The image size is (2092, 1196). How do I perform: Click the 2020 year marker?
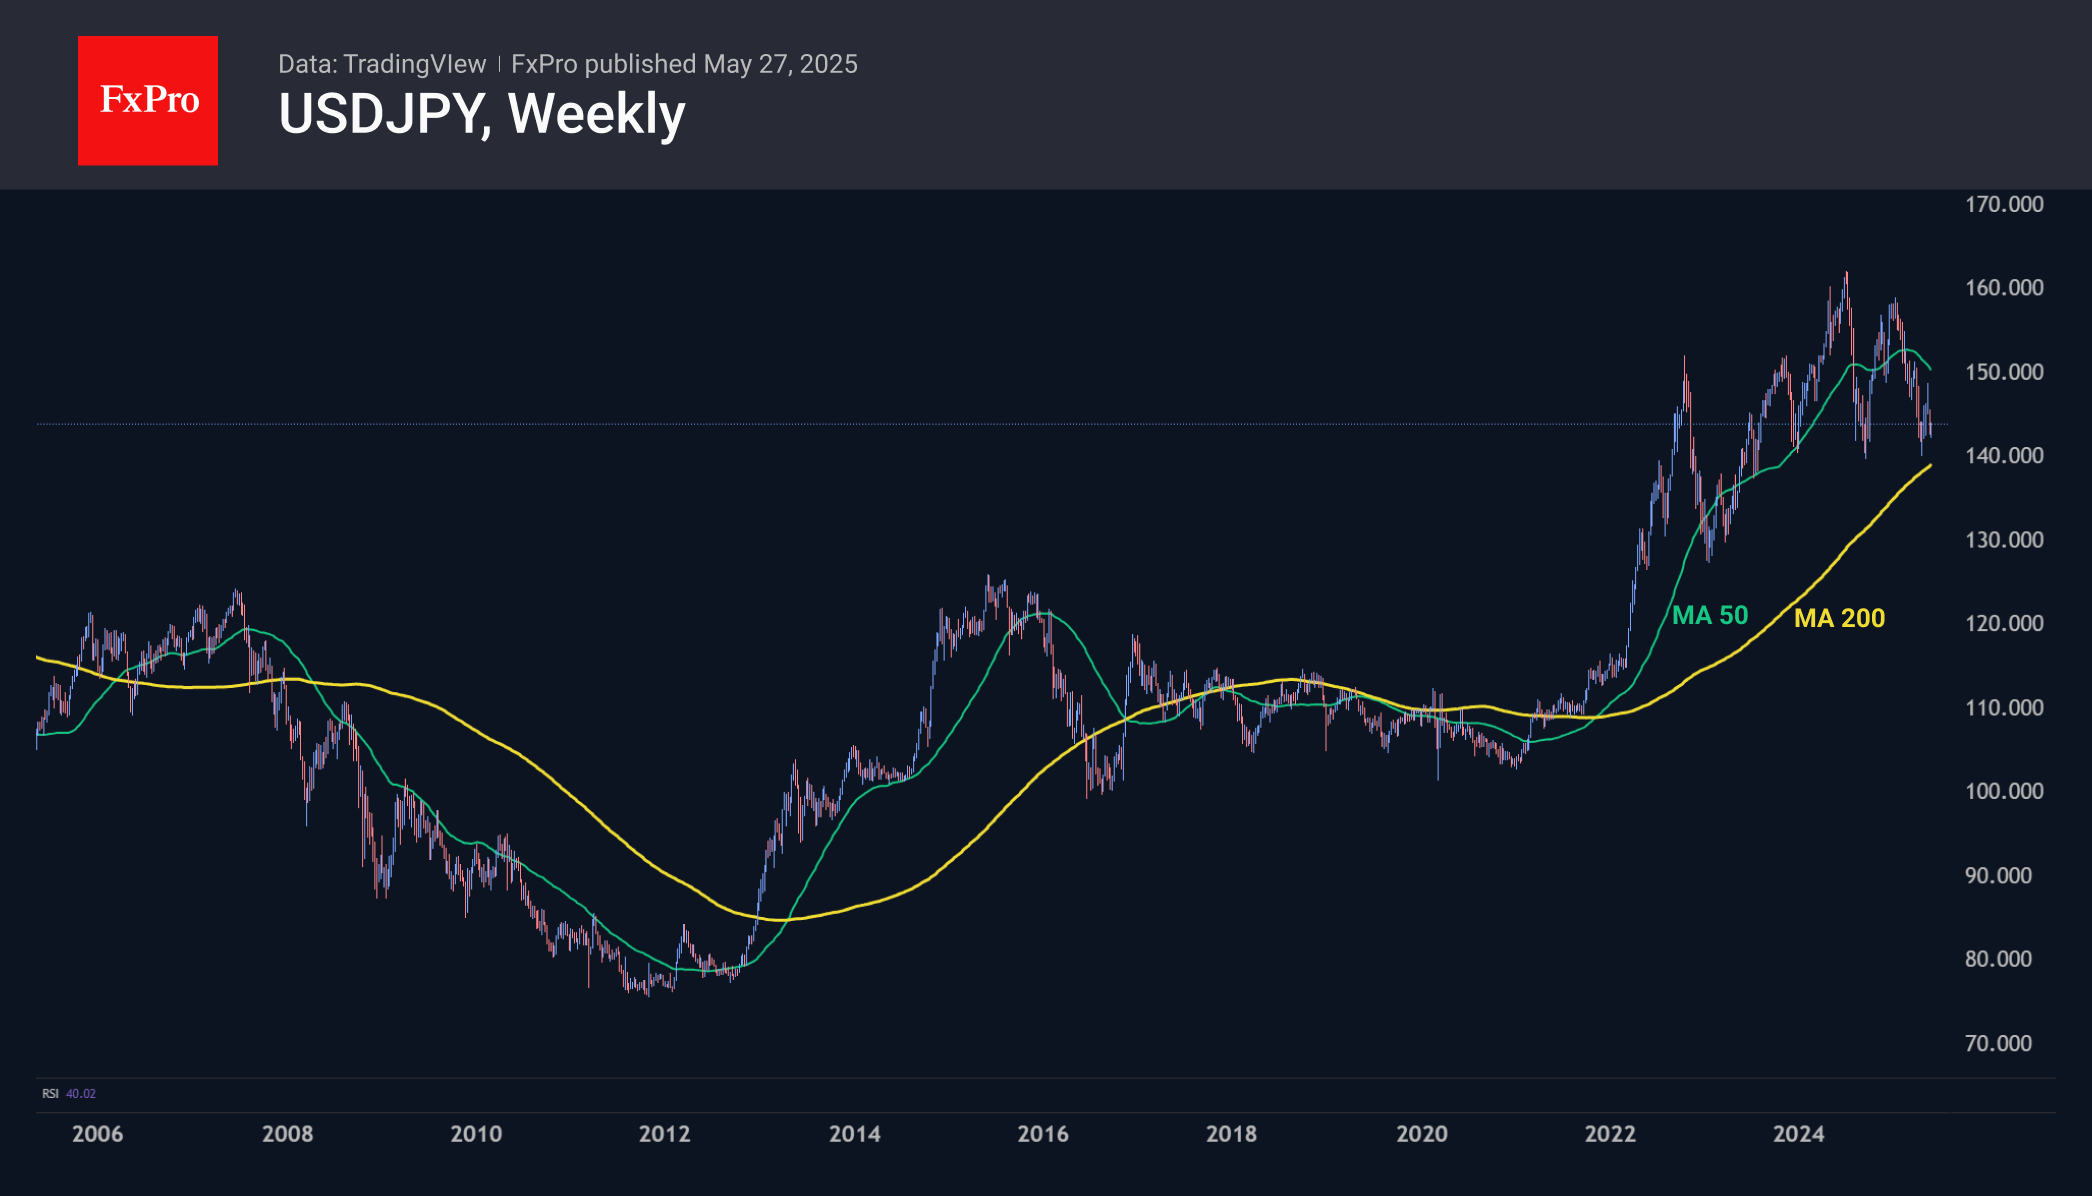[1421, 1134]
